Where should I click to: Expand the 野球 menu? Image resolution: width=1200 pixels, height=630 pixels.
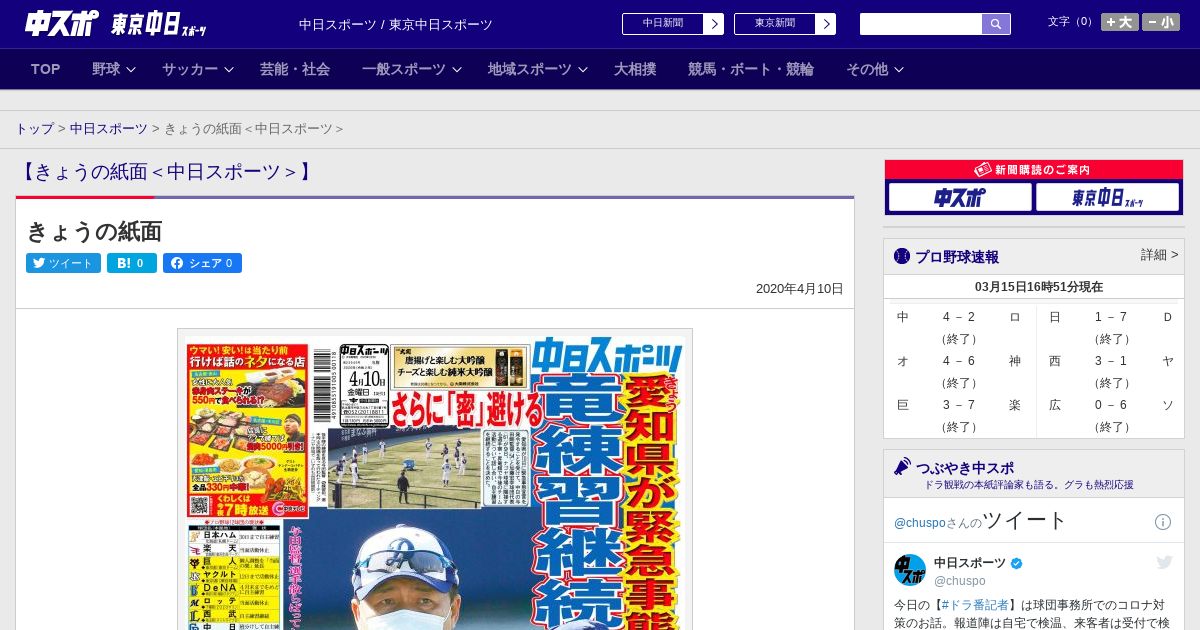pyautogui.click(x=114, y=69)
